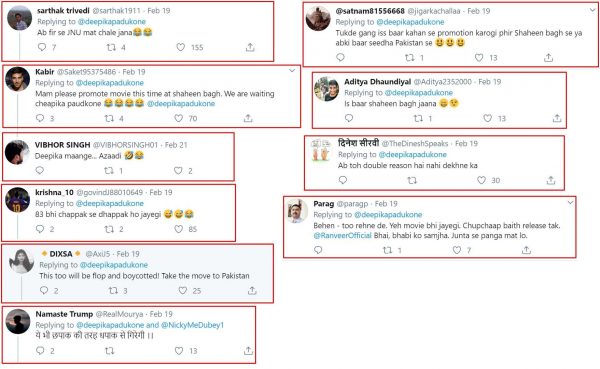Open @deepikapadukone link in sarthak trivedi's reply

tap(112, 21)
